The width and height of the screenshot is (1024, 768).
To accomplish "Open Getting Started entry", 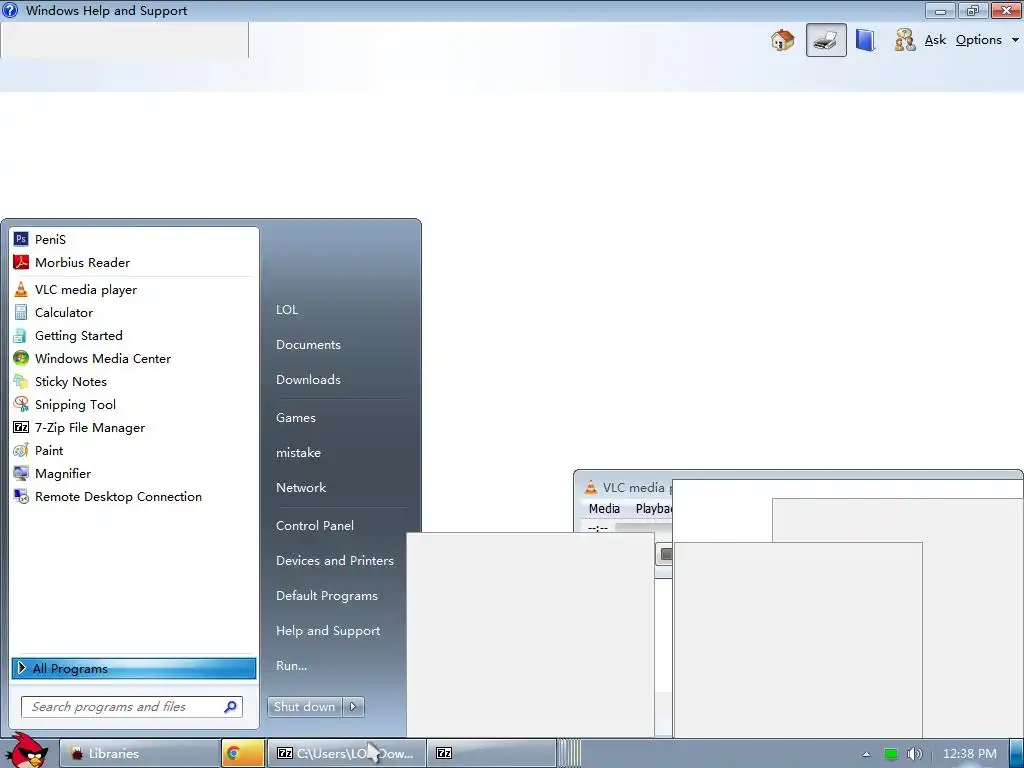I will pyautogui.click(x=134, y=336).
